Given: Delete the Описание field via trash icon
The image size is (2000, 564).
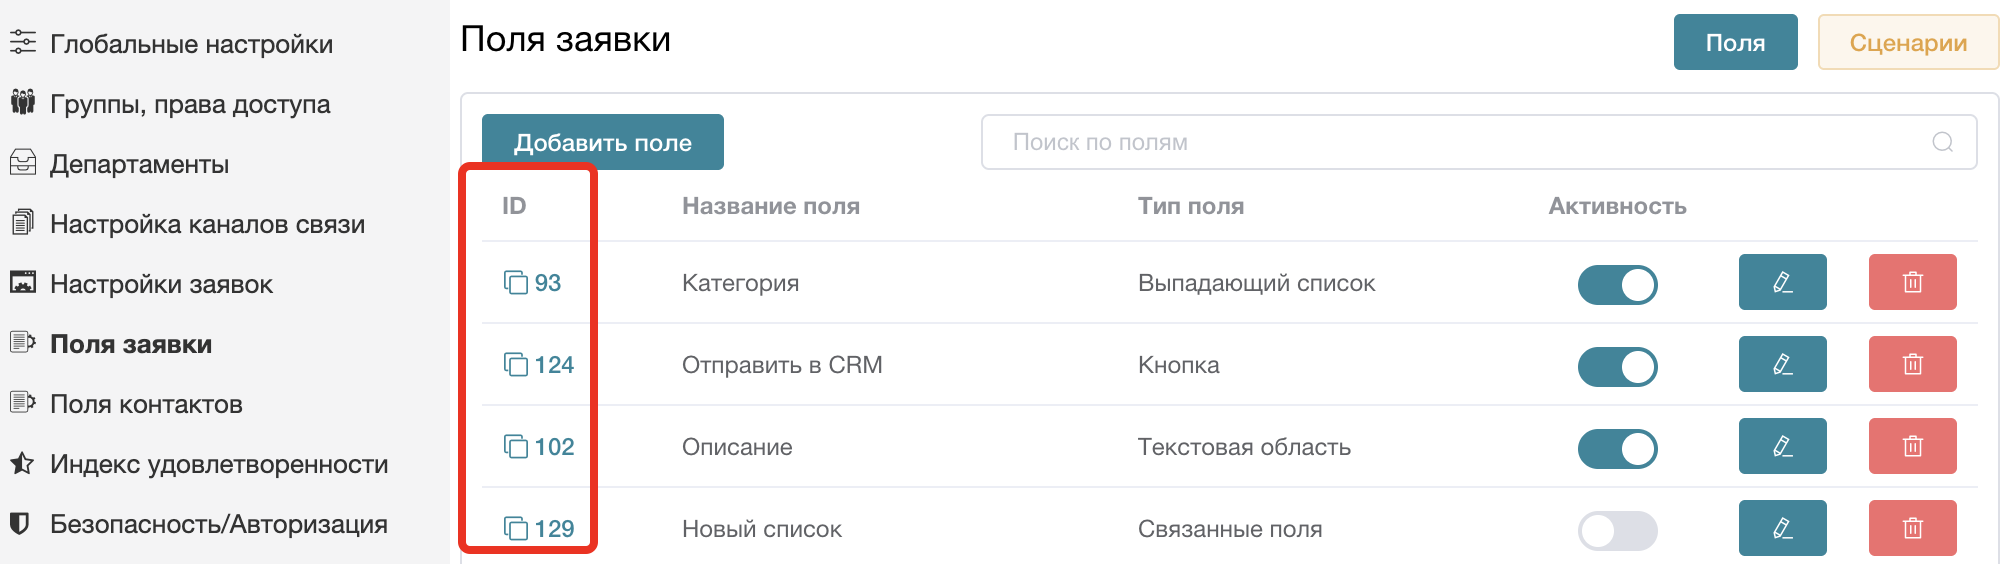Looking at the screenshot, I should pos(1912,446).
